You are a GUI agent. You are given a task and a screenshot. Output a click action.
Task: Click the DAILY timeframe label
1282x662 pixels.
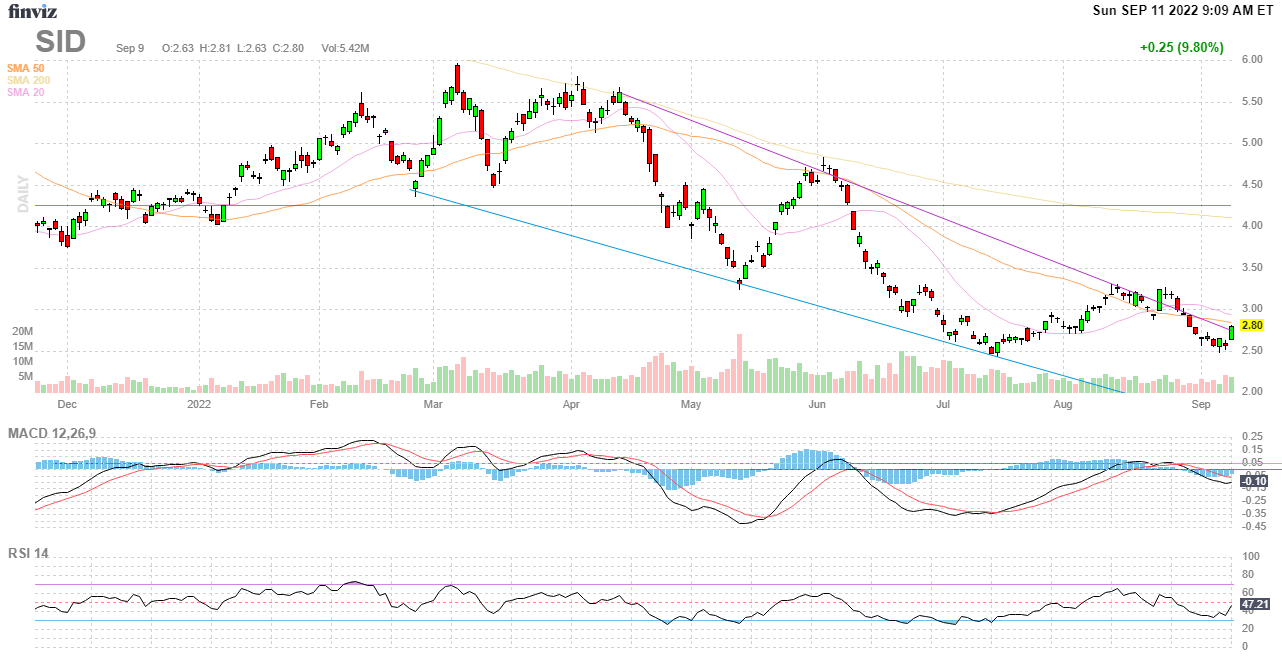(x=22, y=196)
